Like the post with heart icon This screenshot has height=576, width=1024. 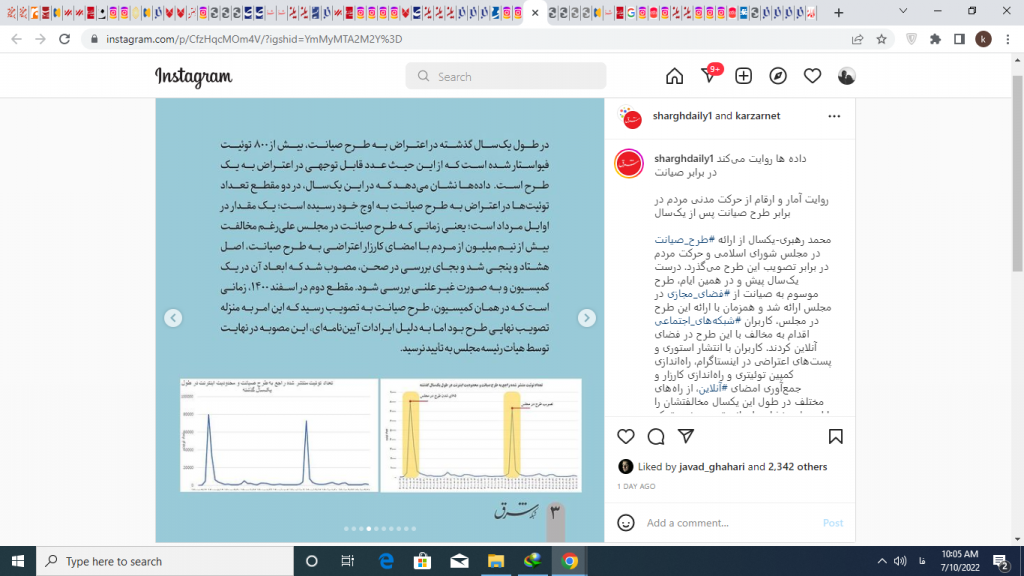click(x=626, y=436)
